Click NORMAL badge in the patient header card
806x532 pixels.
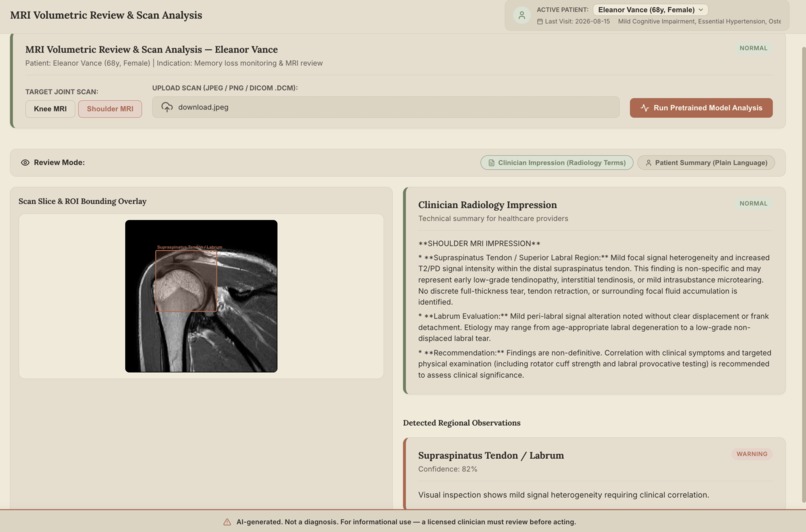pyautogui.click(x=753, y=48)
